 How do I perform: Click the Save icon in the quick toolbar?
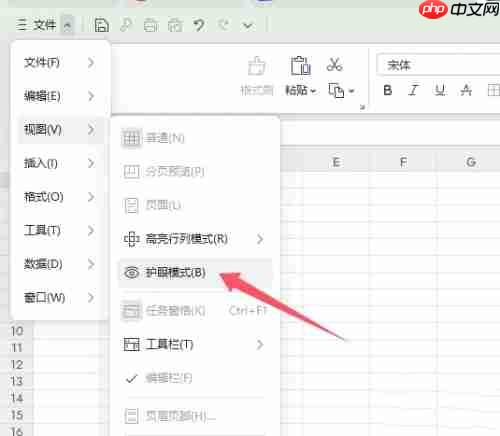(x=102, y=25)
